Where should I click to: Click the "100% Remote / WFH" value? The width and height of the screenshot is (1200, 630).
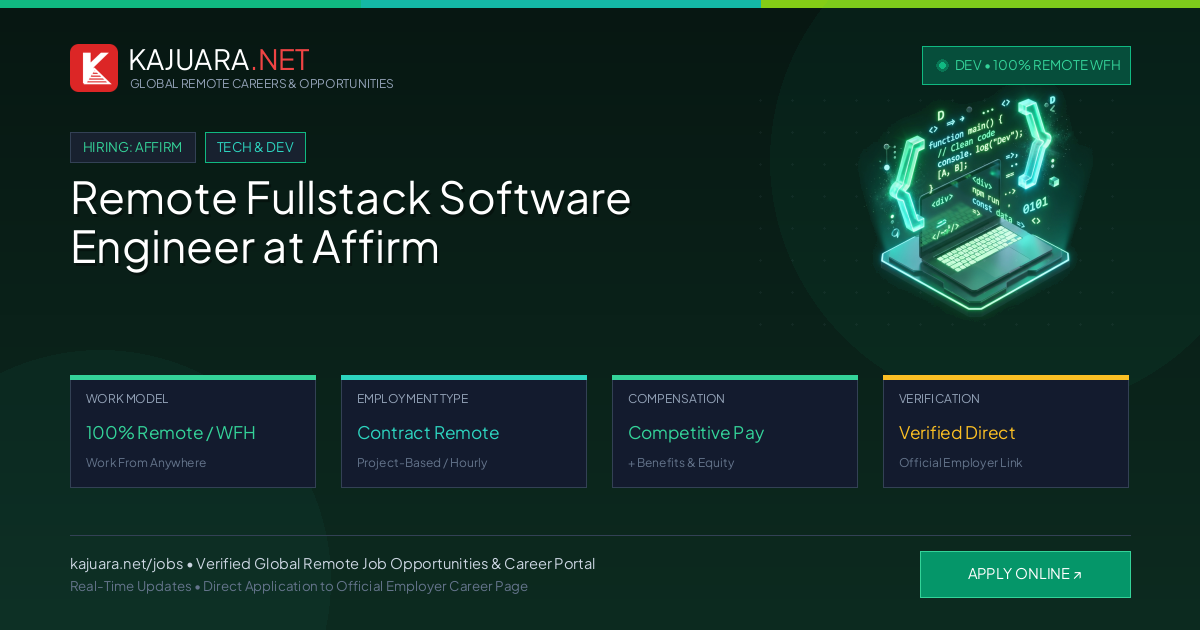(171, 433)
